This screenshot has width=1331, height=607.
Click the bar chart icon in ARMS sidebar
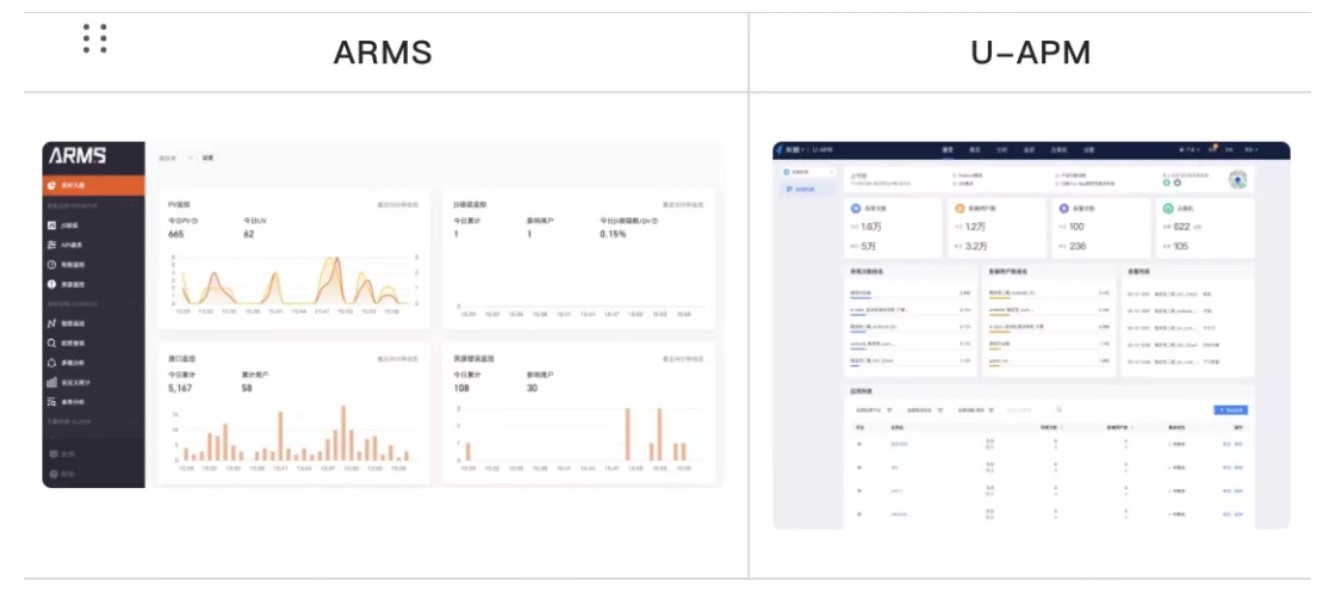pos(51,382)
